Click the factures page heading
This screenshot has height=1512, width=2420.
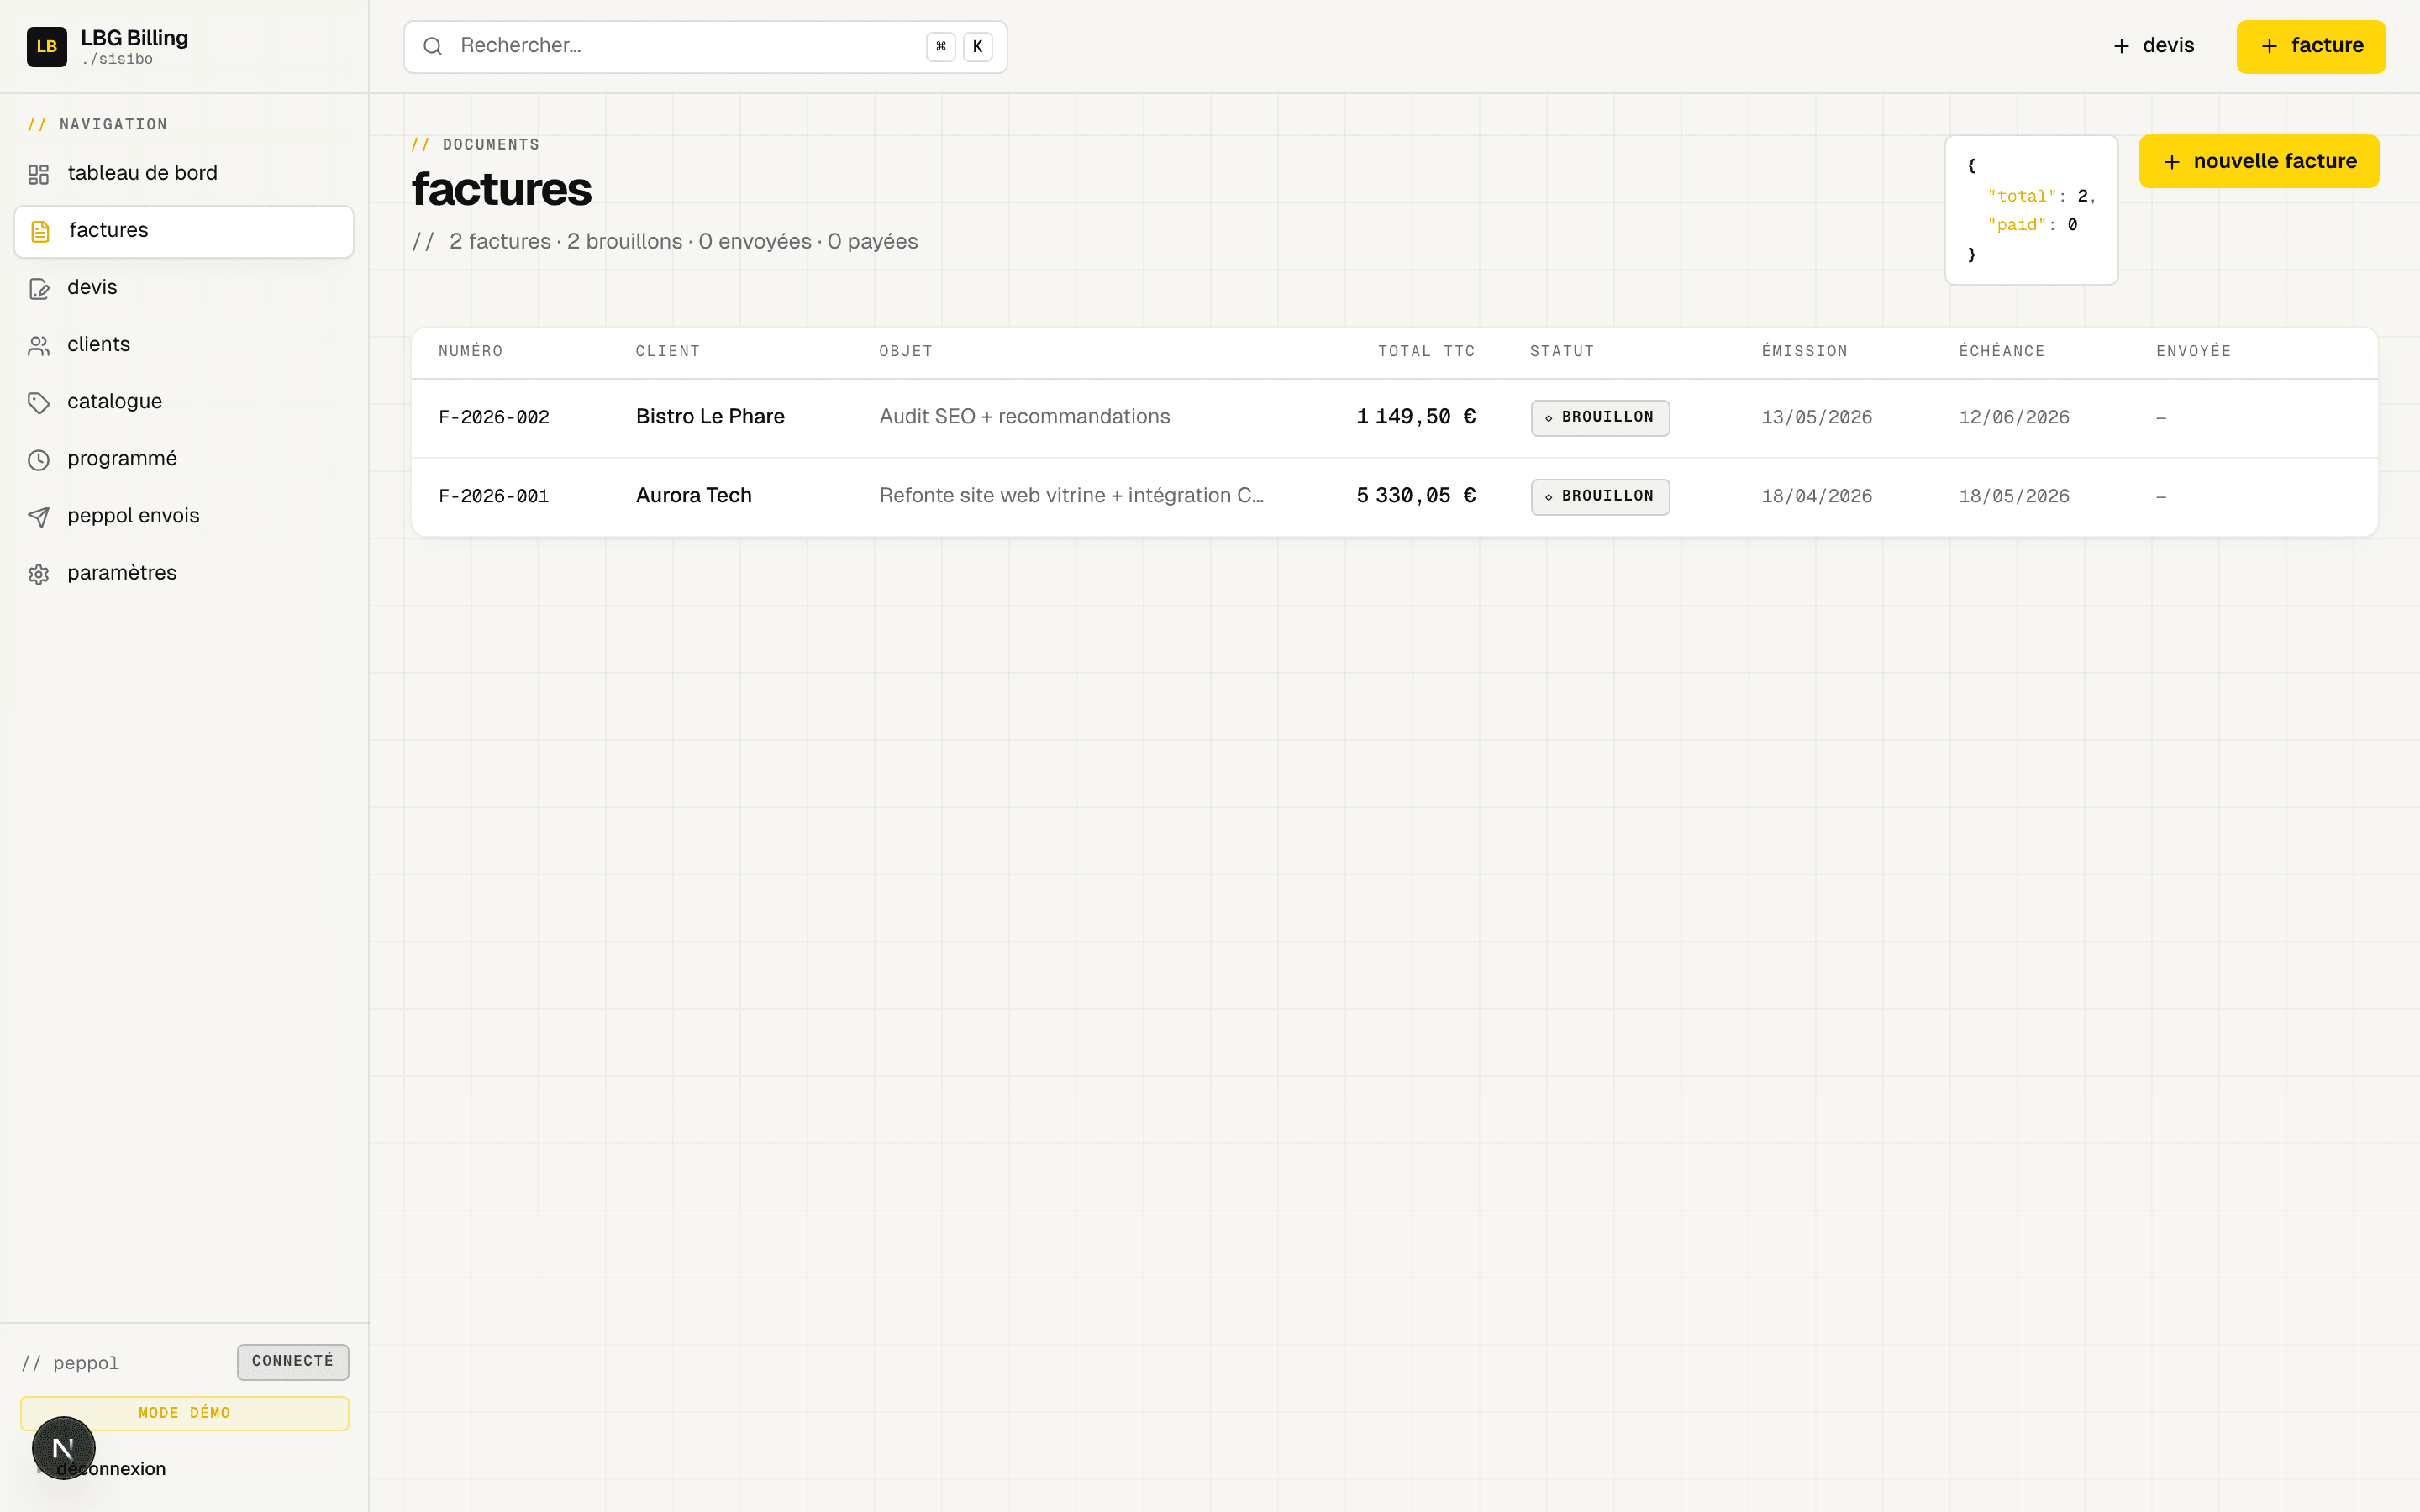[x=502, y=189]
